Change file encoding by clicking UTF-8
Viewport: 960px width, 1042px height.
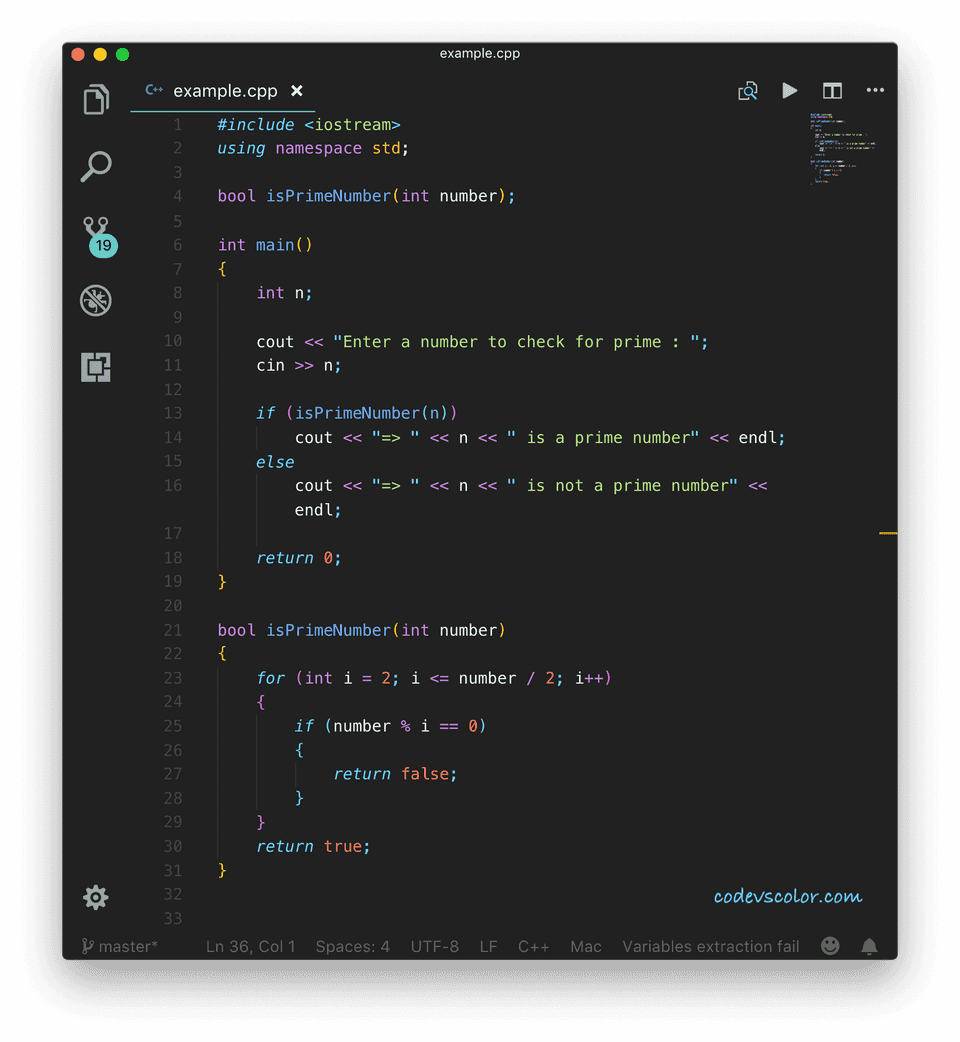[435, 946]
